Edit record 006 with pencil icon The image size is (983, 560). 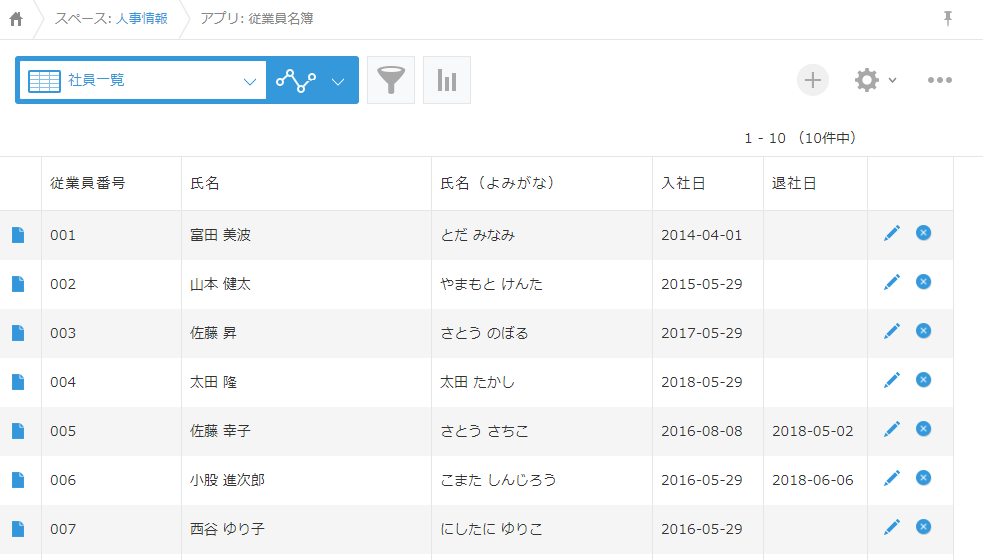[892, 478]
